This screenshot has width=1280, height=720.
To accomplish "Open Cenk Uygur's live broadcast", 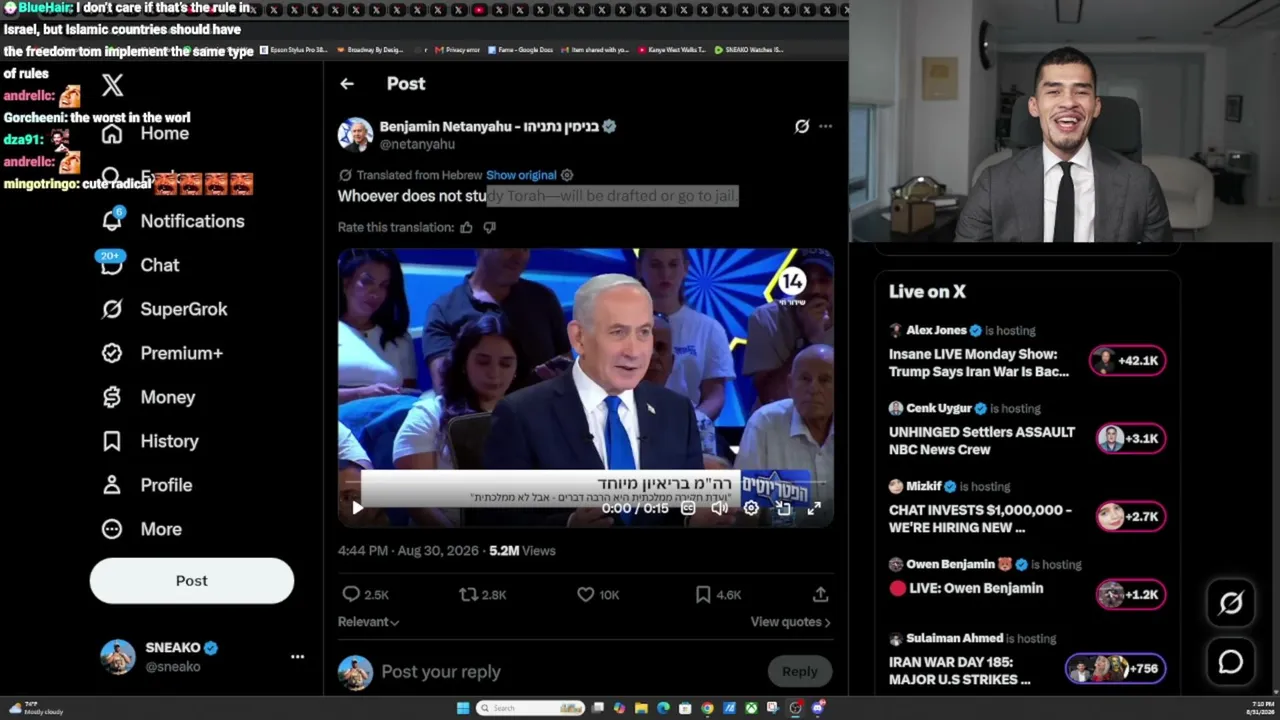I will [982, 441].
